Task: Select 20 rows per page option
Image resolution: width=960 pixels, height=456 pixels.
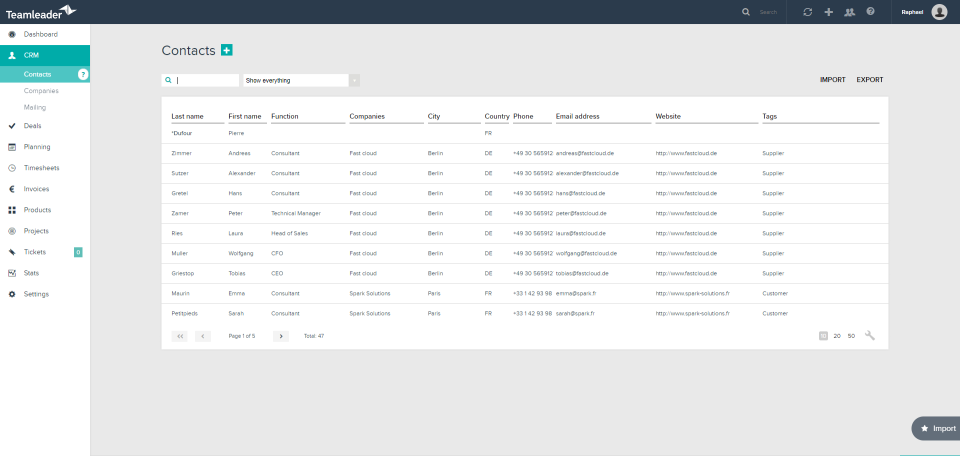Action: [x=837, y=336]
